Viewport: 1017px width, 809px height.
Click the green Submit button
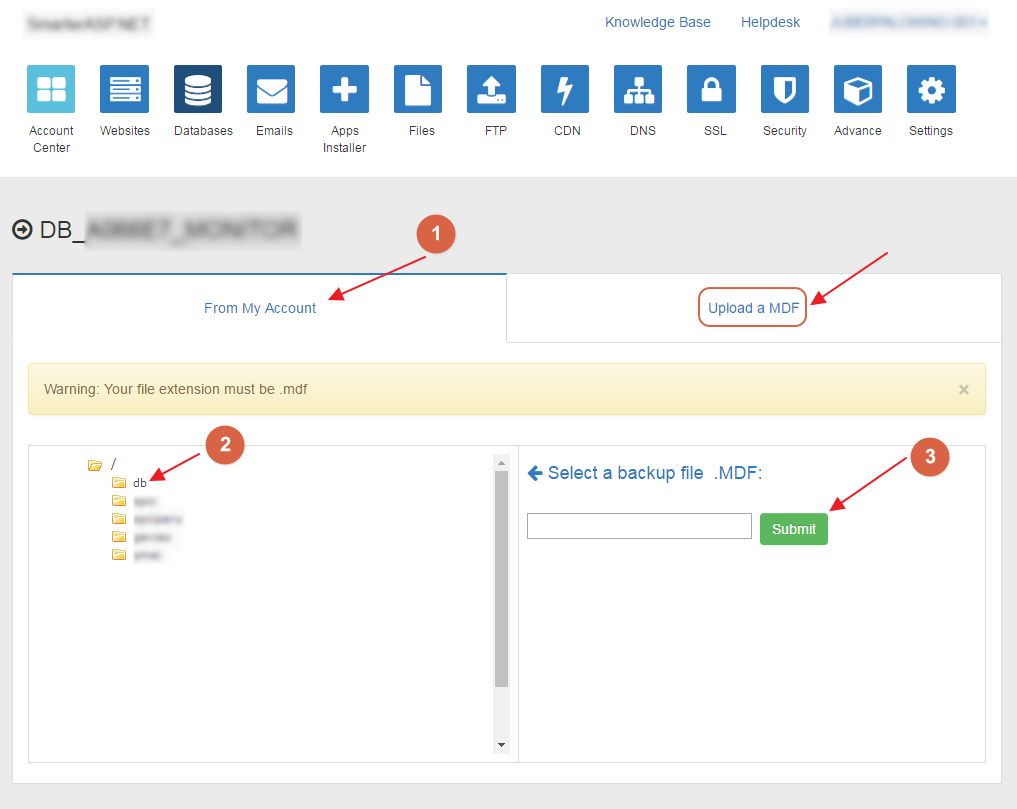[x=794, y=529]
